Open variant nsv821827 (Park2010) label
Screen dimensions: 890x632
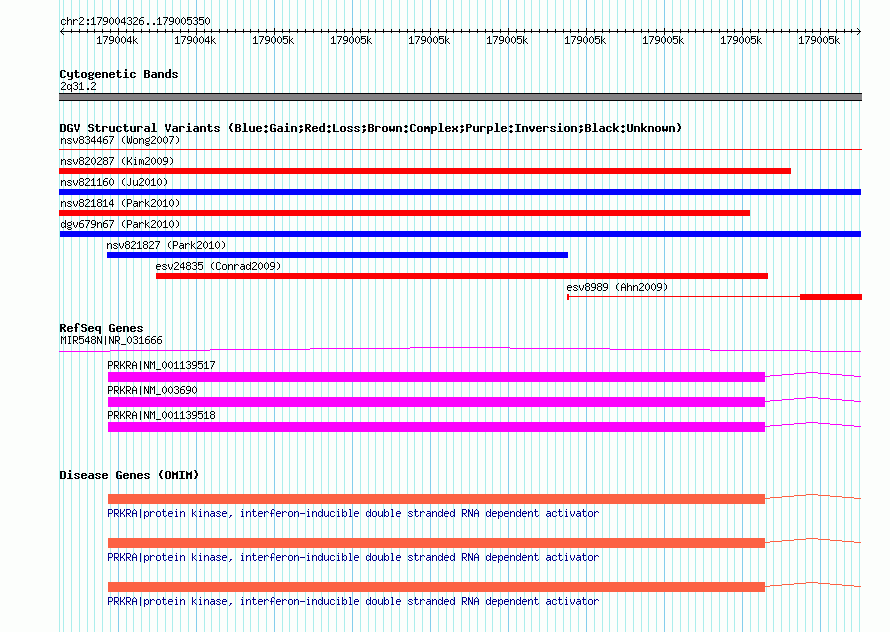pyautogui.click(x=166, y=245)
